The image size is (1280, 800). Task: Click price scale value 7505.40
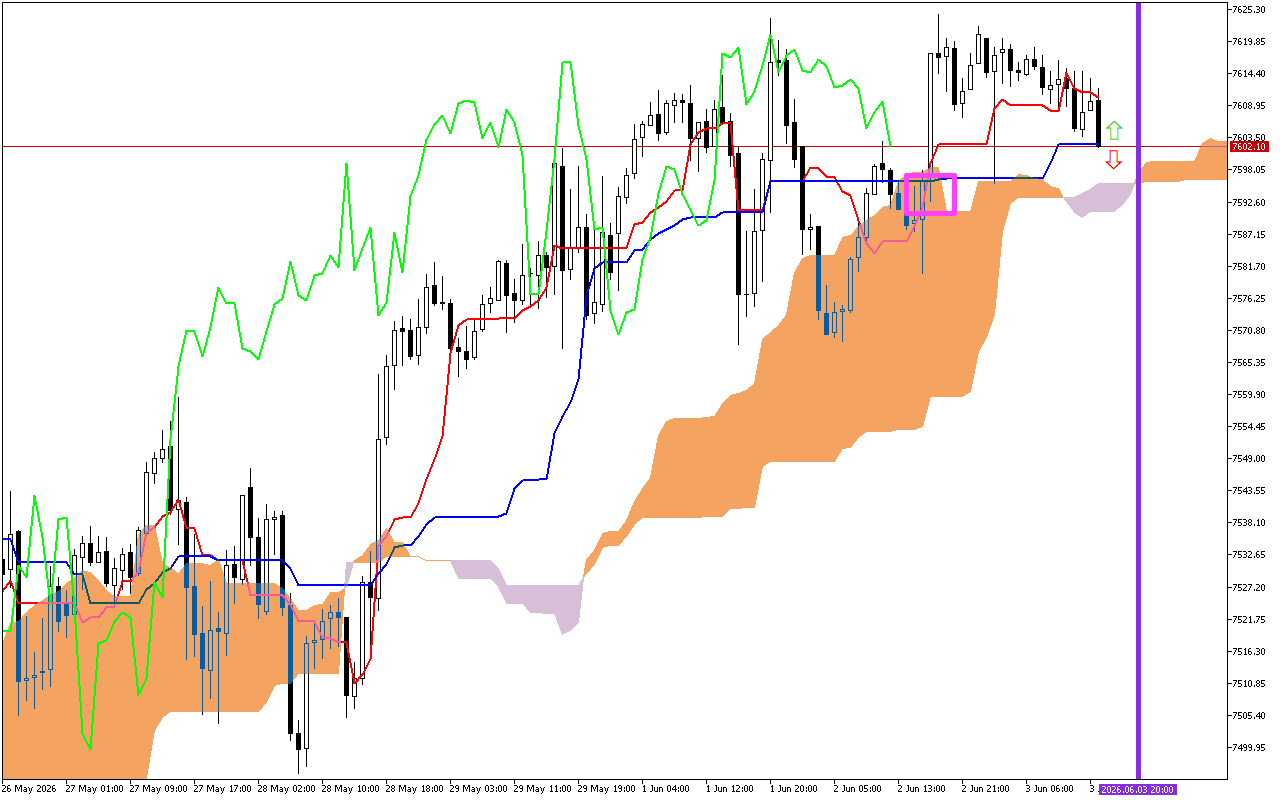(x=1248, y=715)
